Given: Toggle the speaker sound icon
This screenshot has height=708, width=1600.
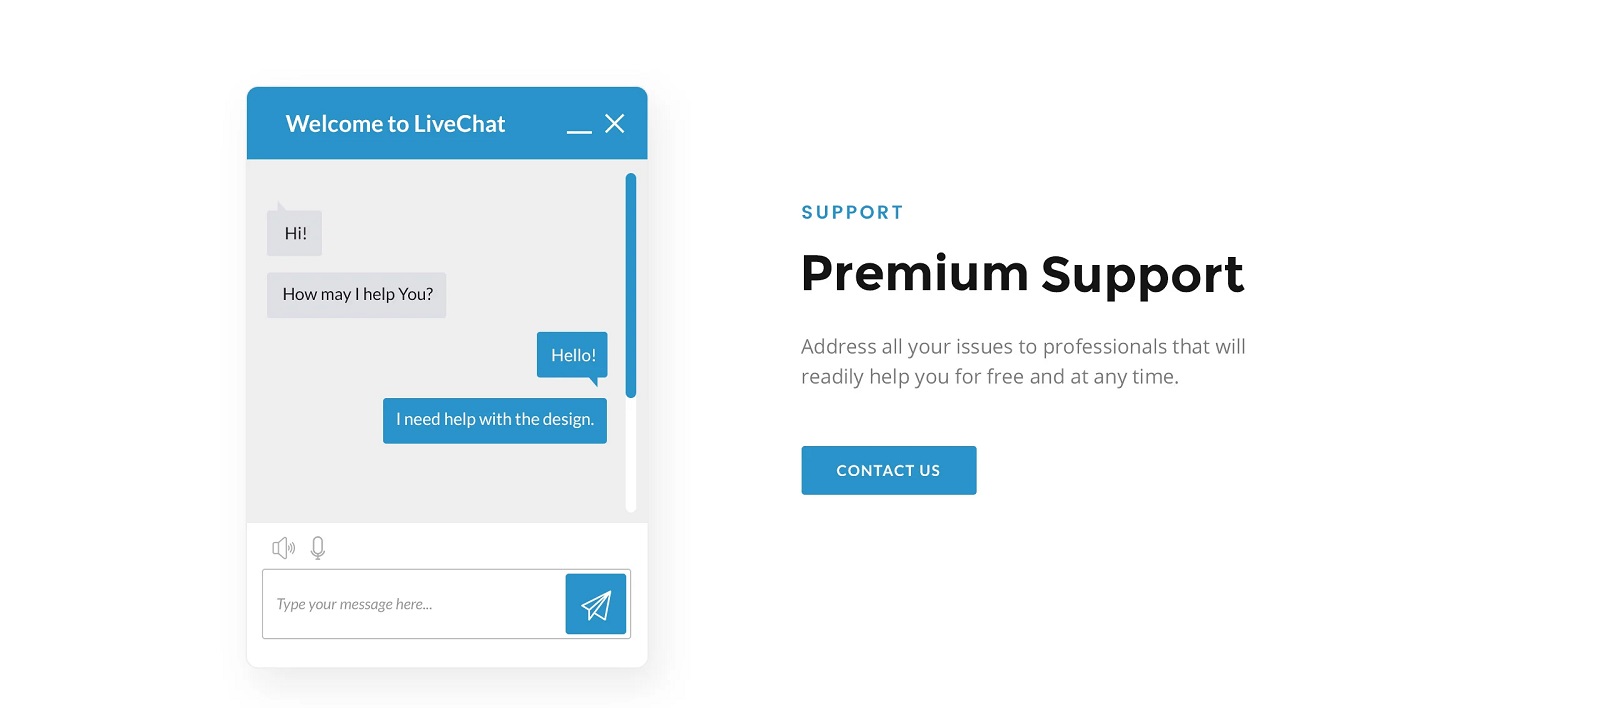Looking at the screenshot, I should pos(283,547).
